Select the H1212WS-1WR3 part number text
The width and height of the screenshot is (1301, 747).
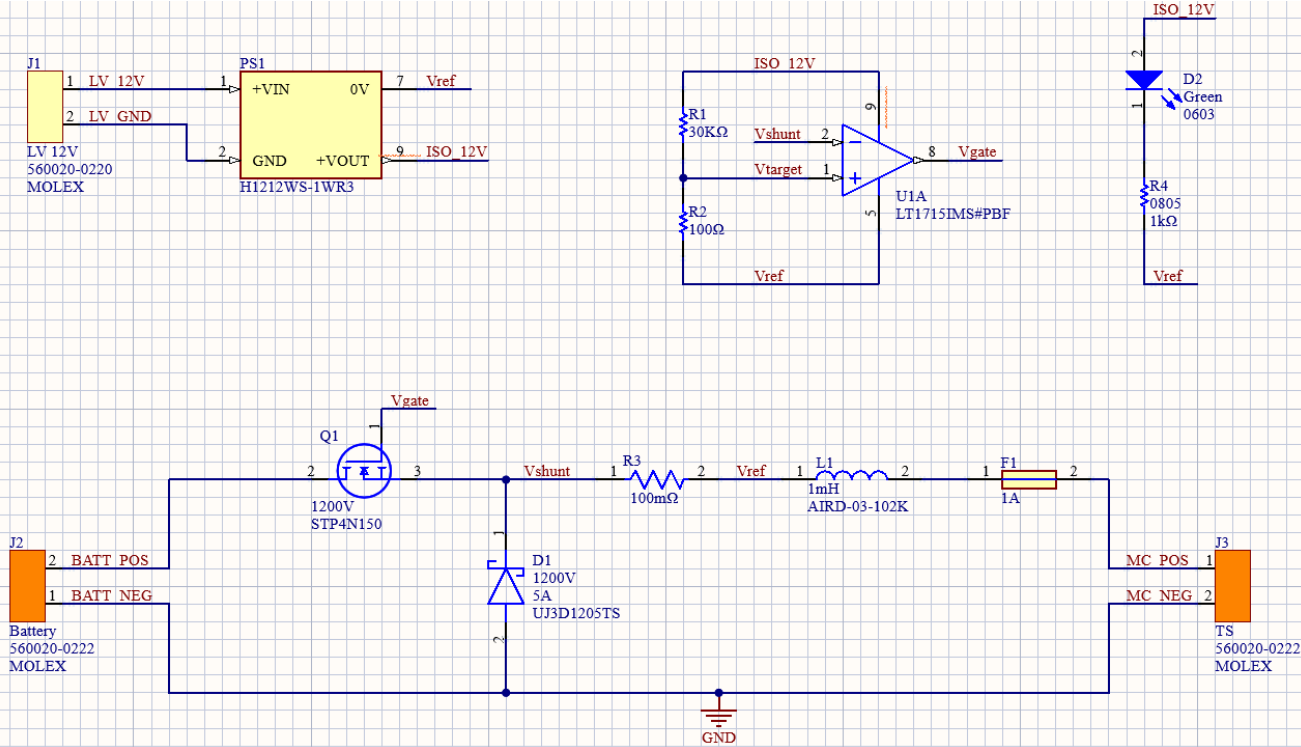(x=297, y=187)
